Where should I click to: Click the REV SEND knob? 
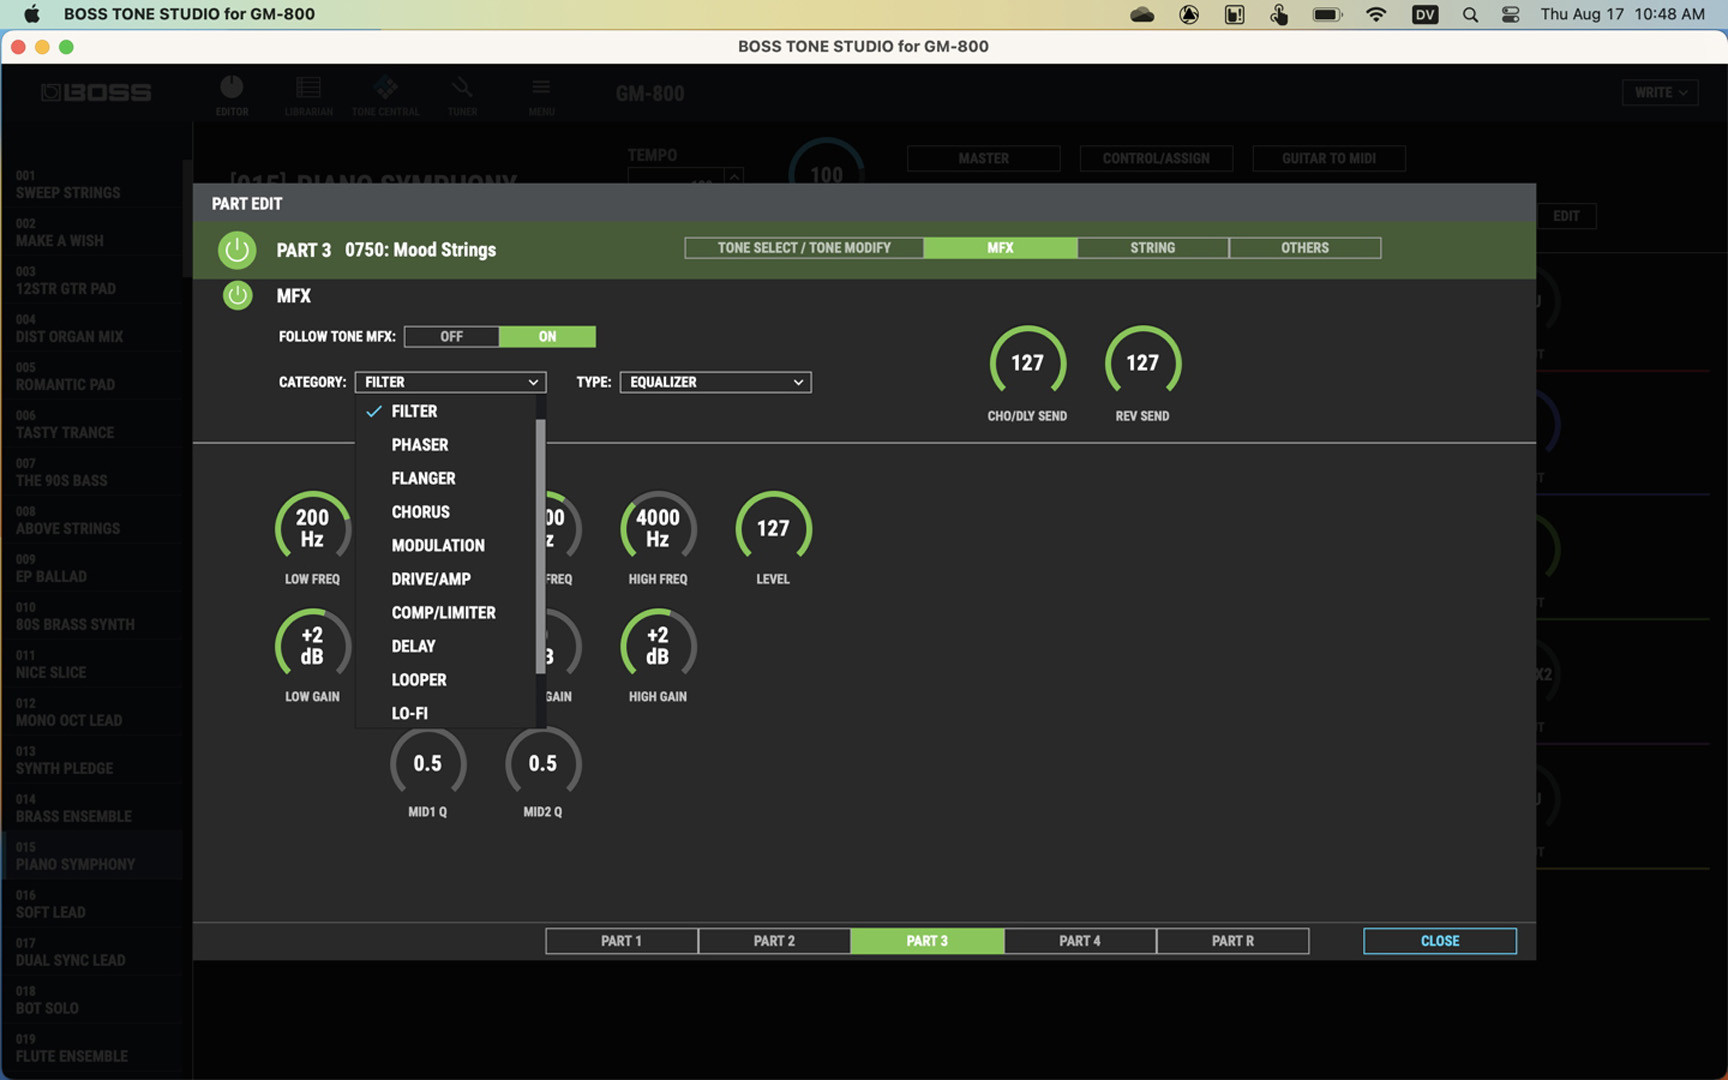[1142, 363]
